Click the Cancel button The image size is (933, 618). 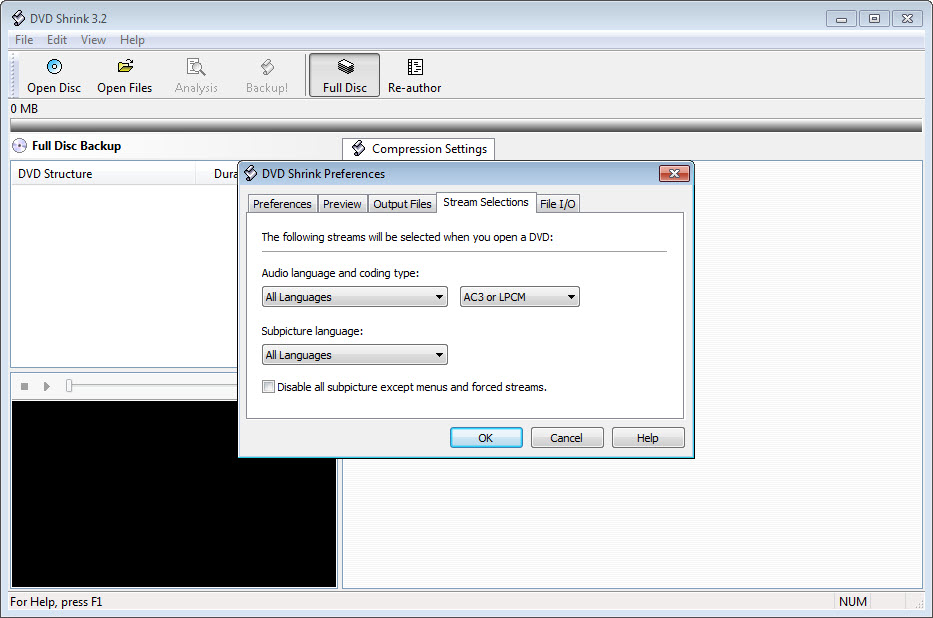pos(566,438)
